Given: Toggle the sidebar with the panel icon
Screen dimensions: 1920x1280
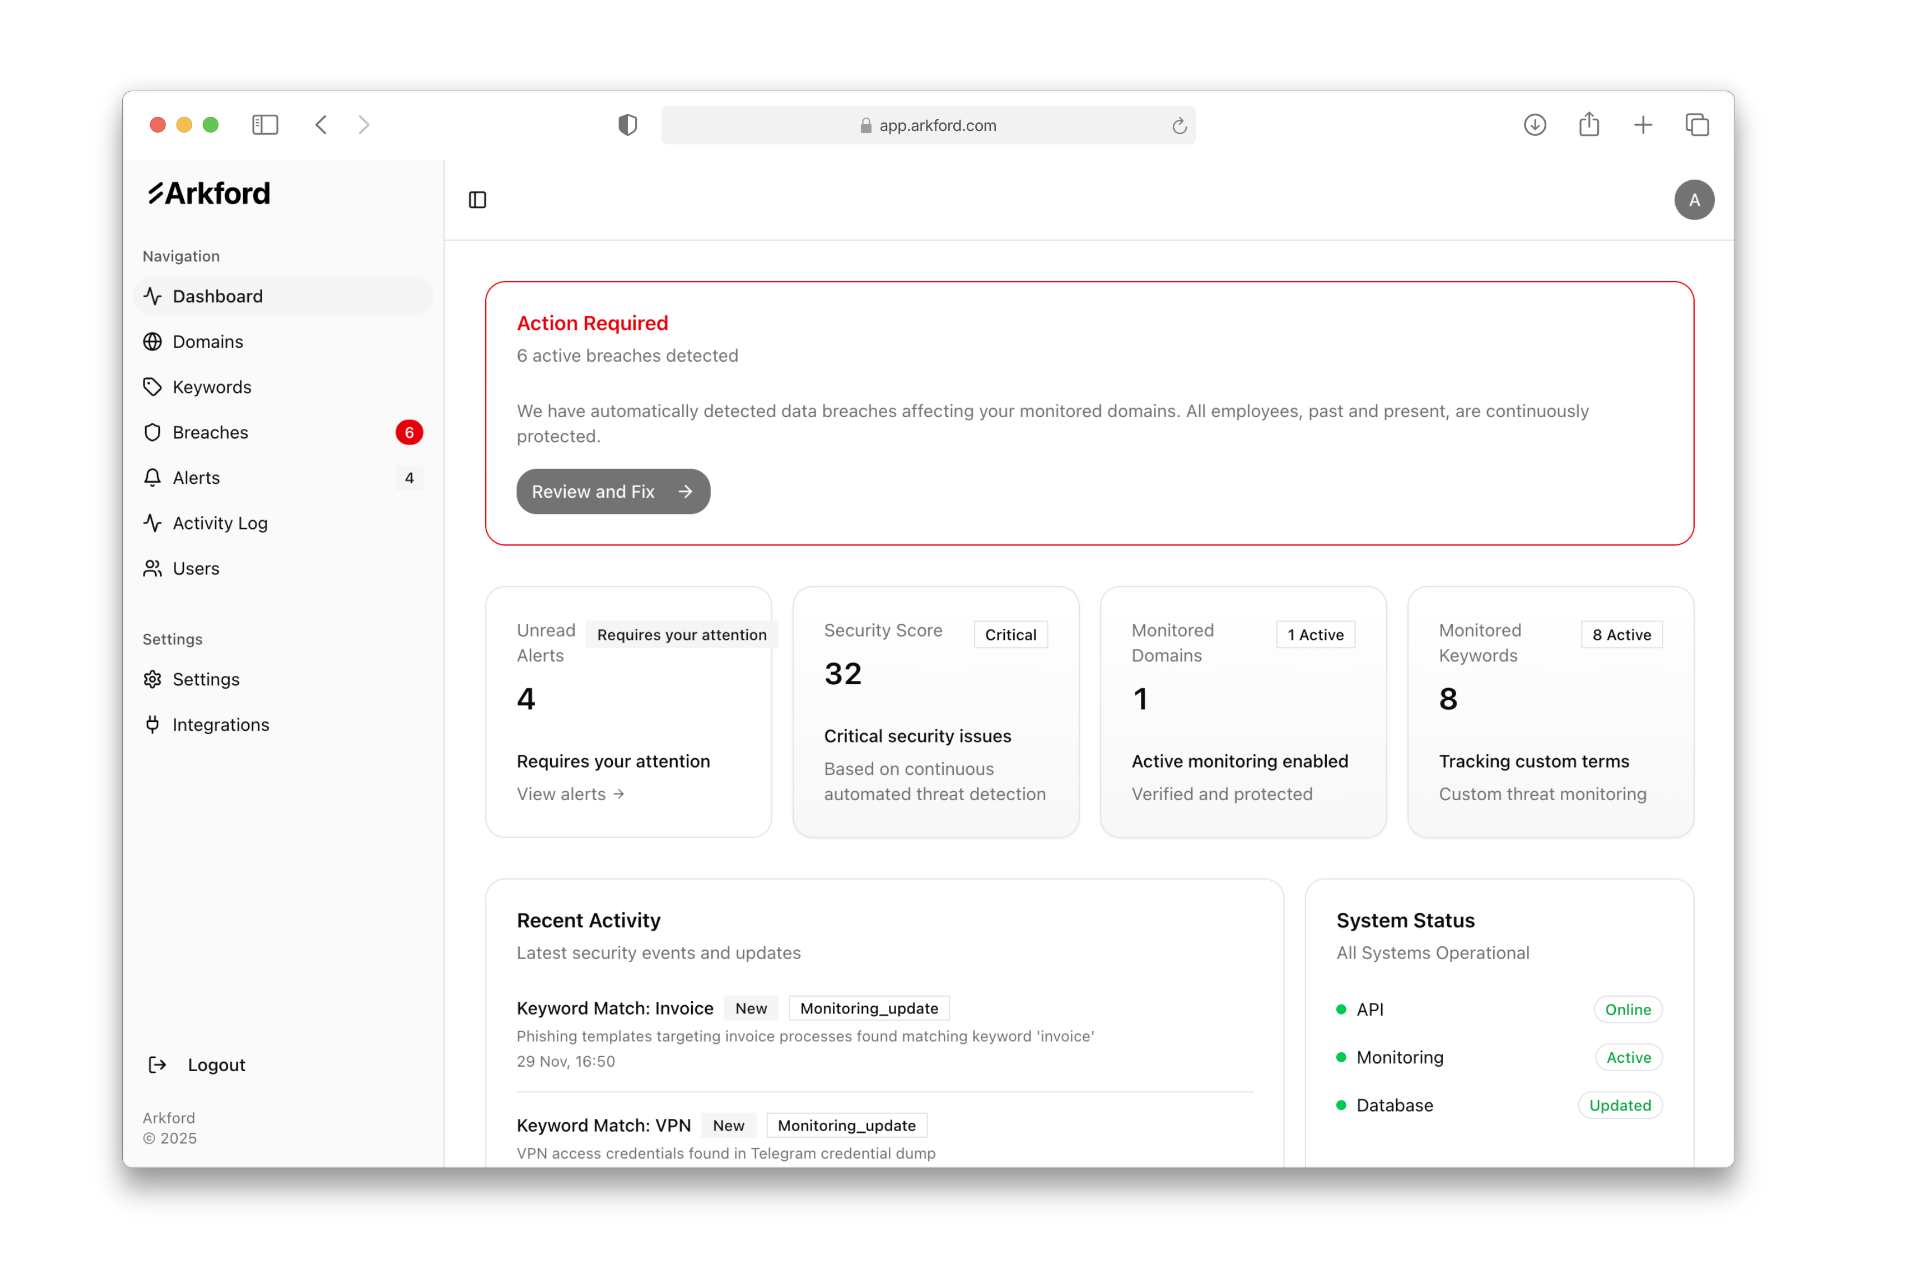Looking at the screenshot, I should pos(476,200).
